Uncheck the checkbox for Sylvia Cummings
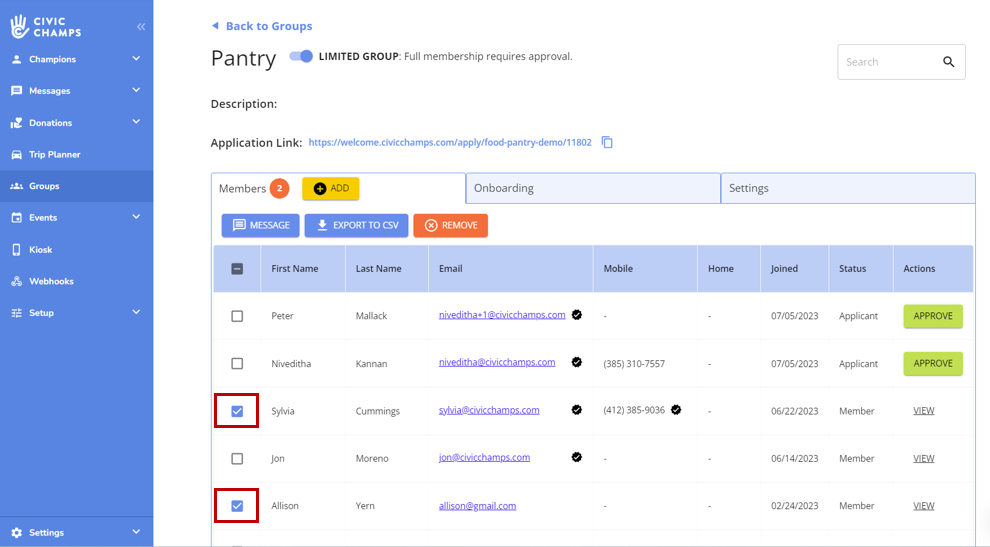990x547 pixels. click(x=237, y=411)
